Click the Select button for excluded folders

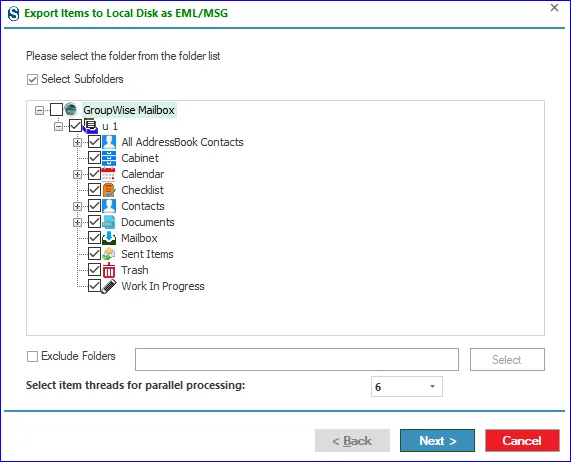pos(507,360)
